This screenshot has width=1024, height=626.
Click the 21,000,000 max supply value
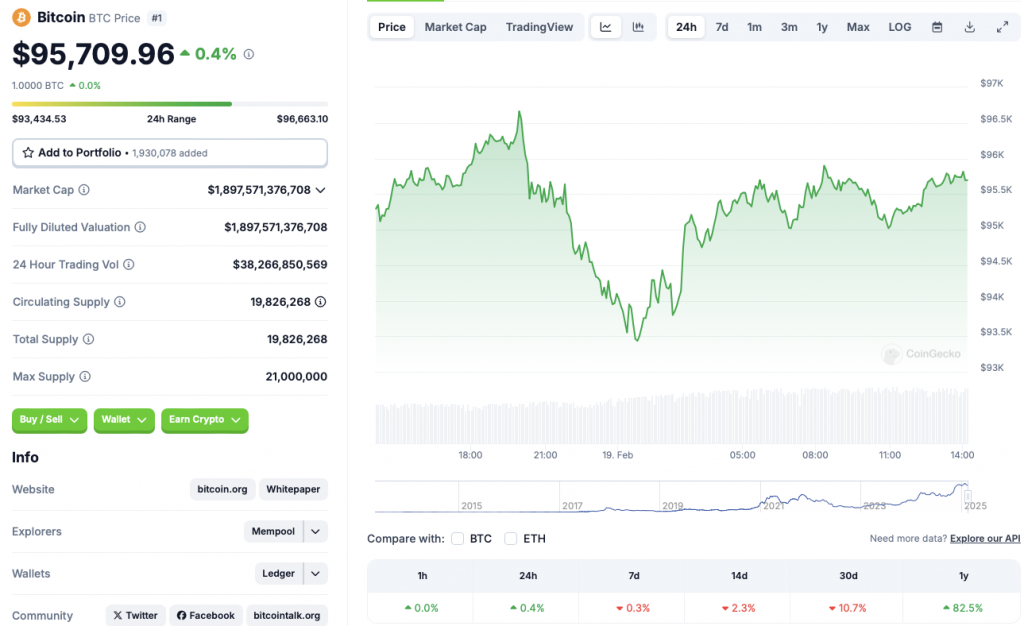[x=296, y=377]
